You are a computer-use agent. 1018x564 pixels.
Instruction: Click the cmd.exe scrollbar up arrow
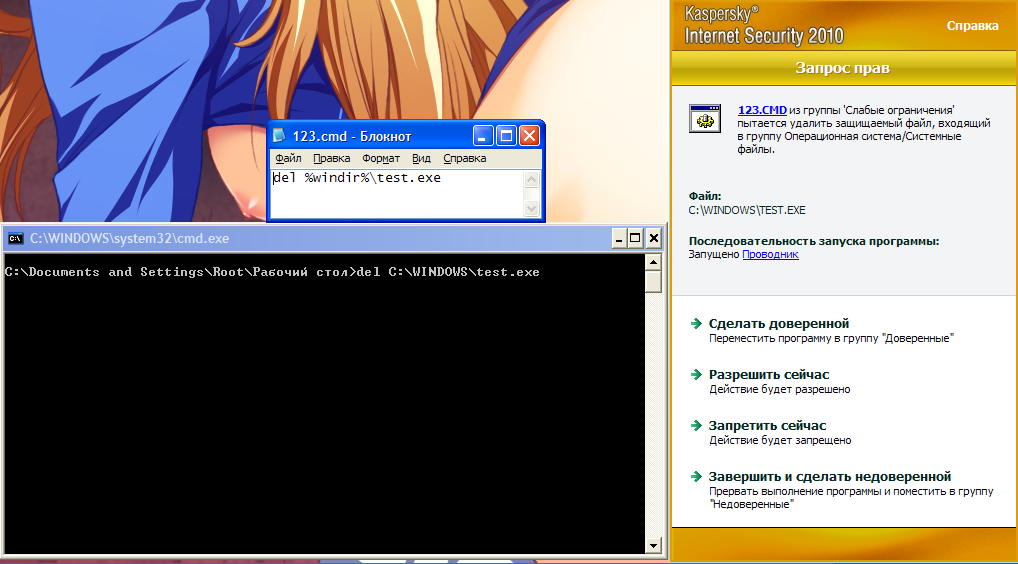[x=653, y=262]
